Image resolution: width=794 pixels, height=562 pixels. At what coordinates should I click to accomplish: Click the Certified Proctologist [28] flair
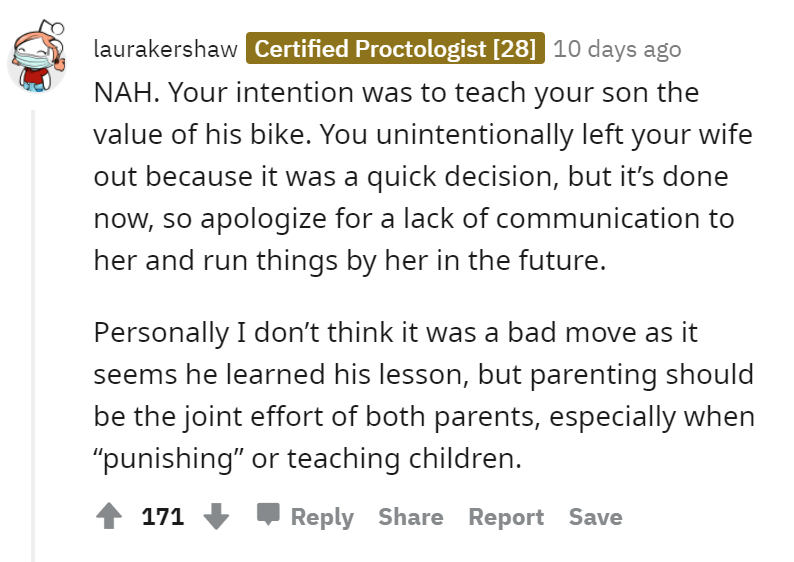(395, 49)
